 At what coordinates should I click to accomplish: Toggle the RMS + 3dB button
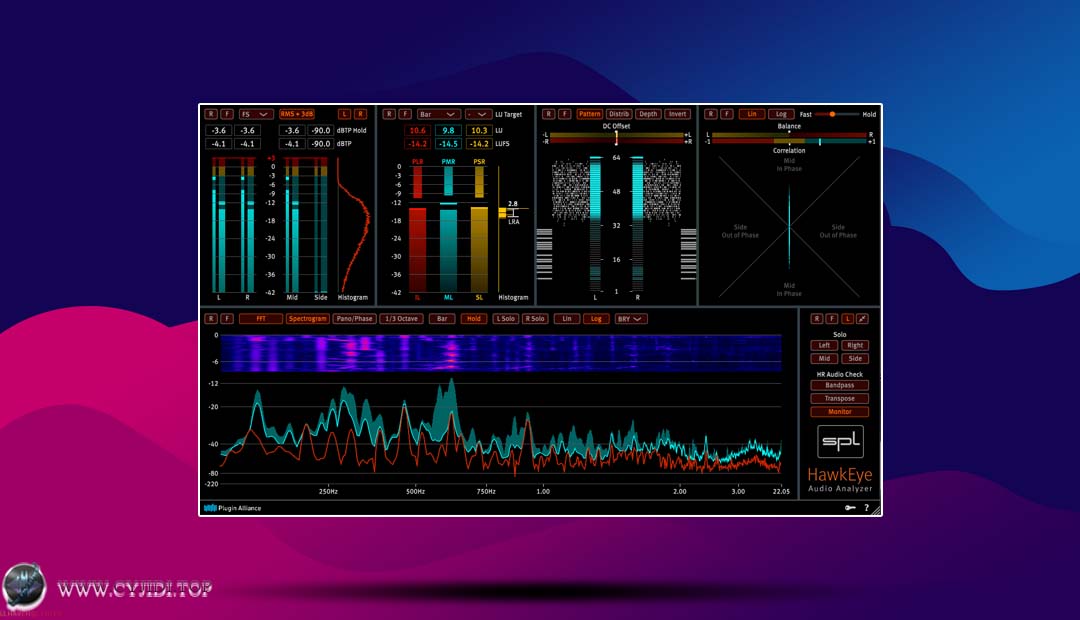click(x=297, y=114)
